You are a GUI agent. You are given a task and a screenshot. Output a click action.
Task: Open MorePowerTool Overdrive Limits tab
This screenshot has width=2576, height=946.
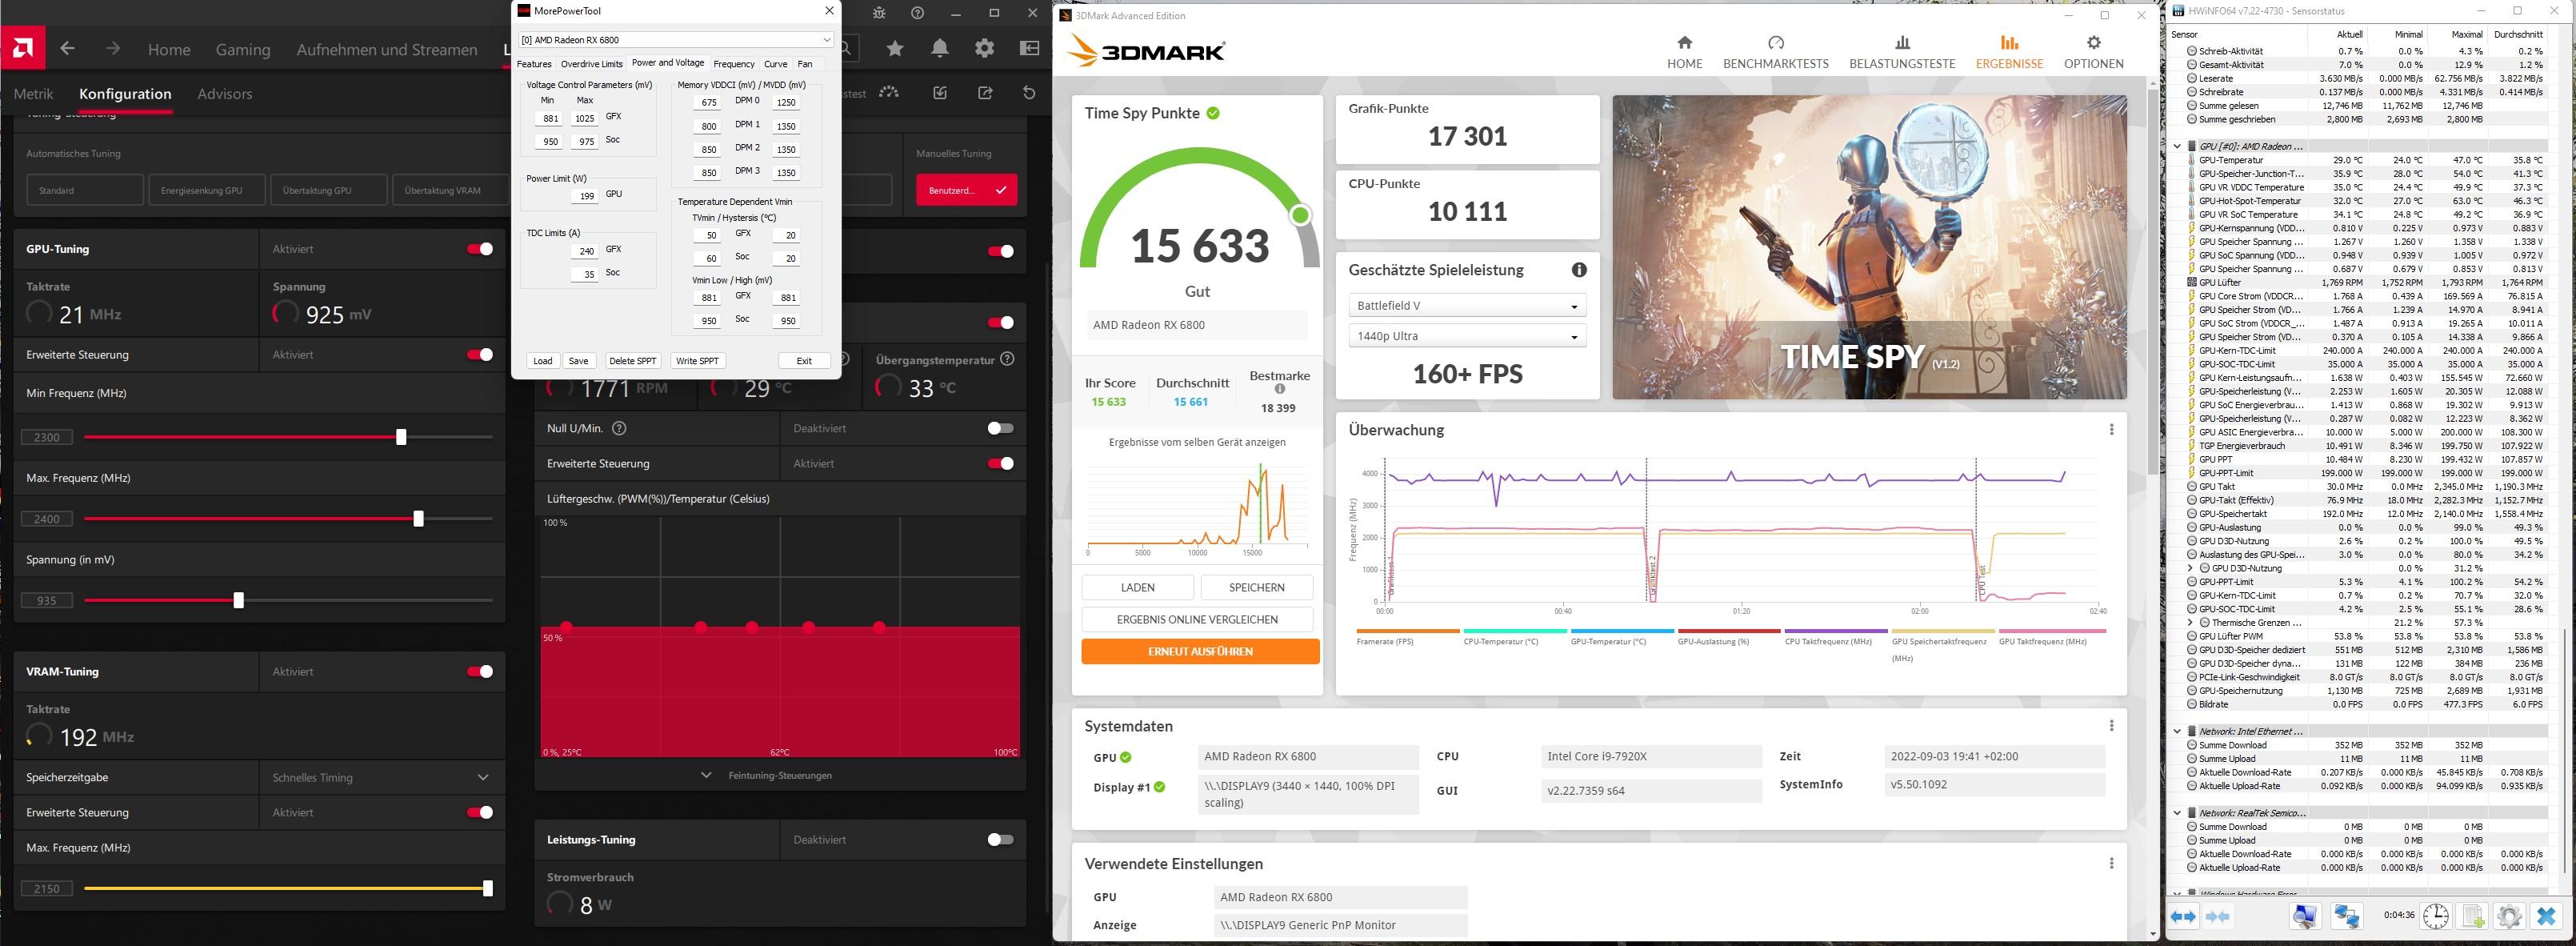[x=591, y=64]
